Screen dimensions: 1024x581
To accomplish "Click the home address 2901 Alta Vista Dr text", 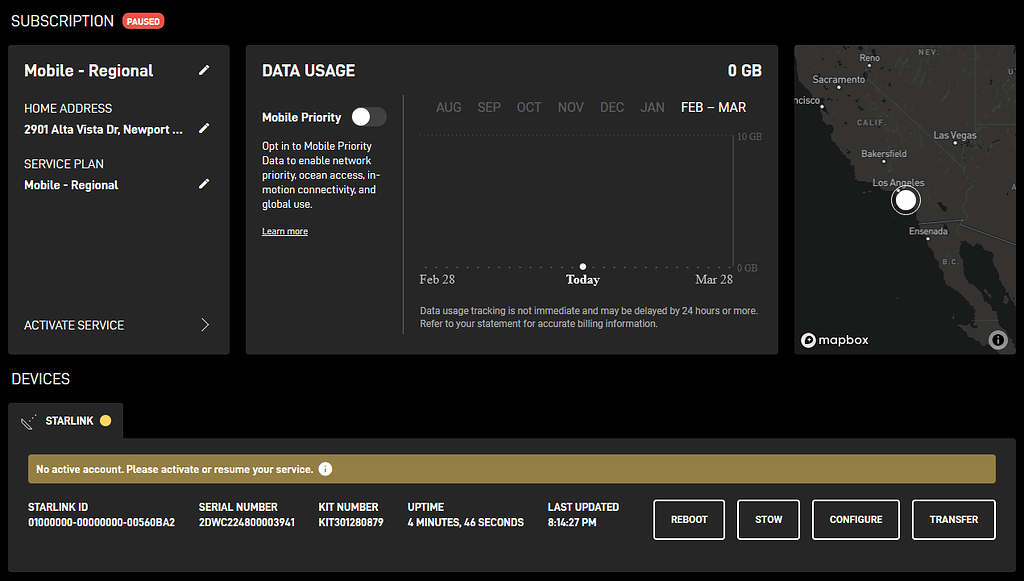I will pos(103,129).
